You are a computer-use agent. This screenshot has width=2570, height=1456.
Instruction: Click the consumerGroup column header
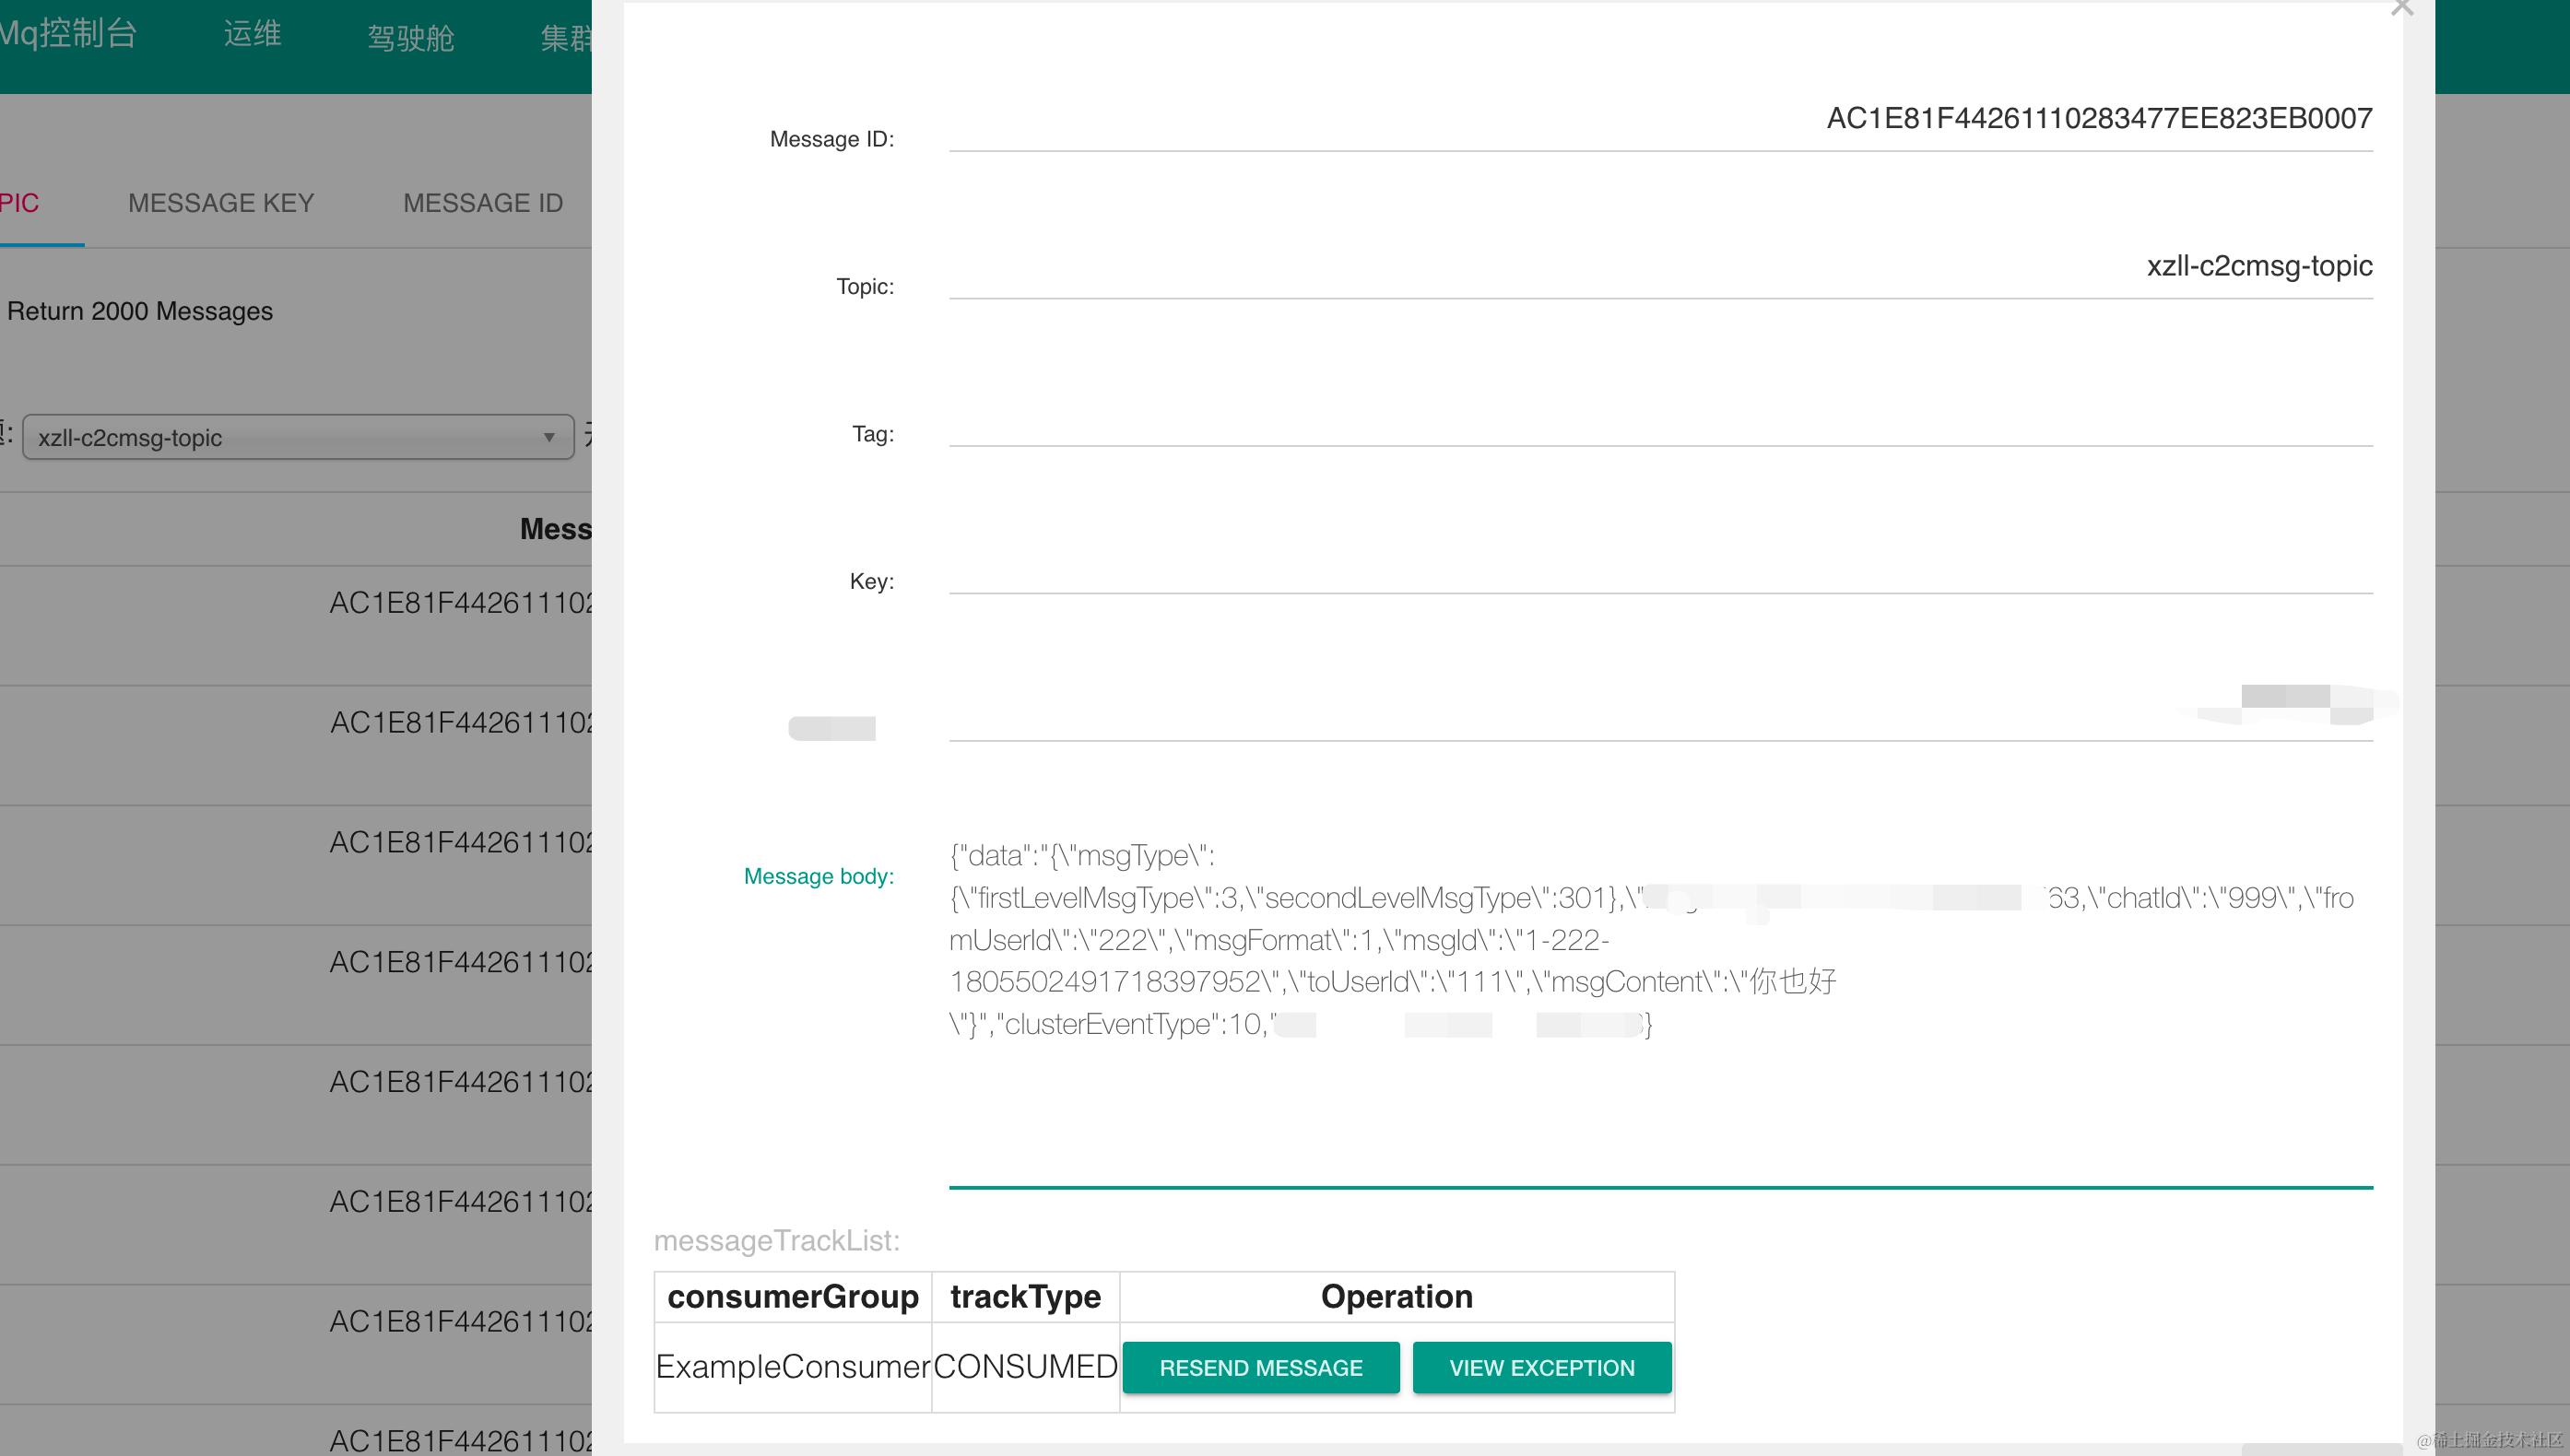pyautogui.click(x=792, y=1297)
